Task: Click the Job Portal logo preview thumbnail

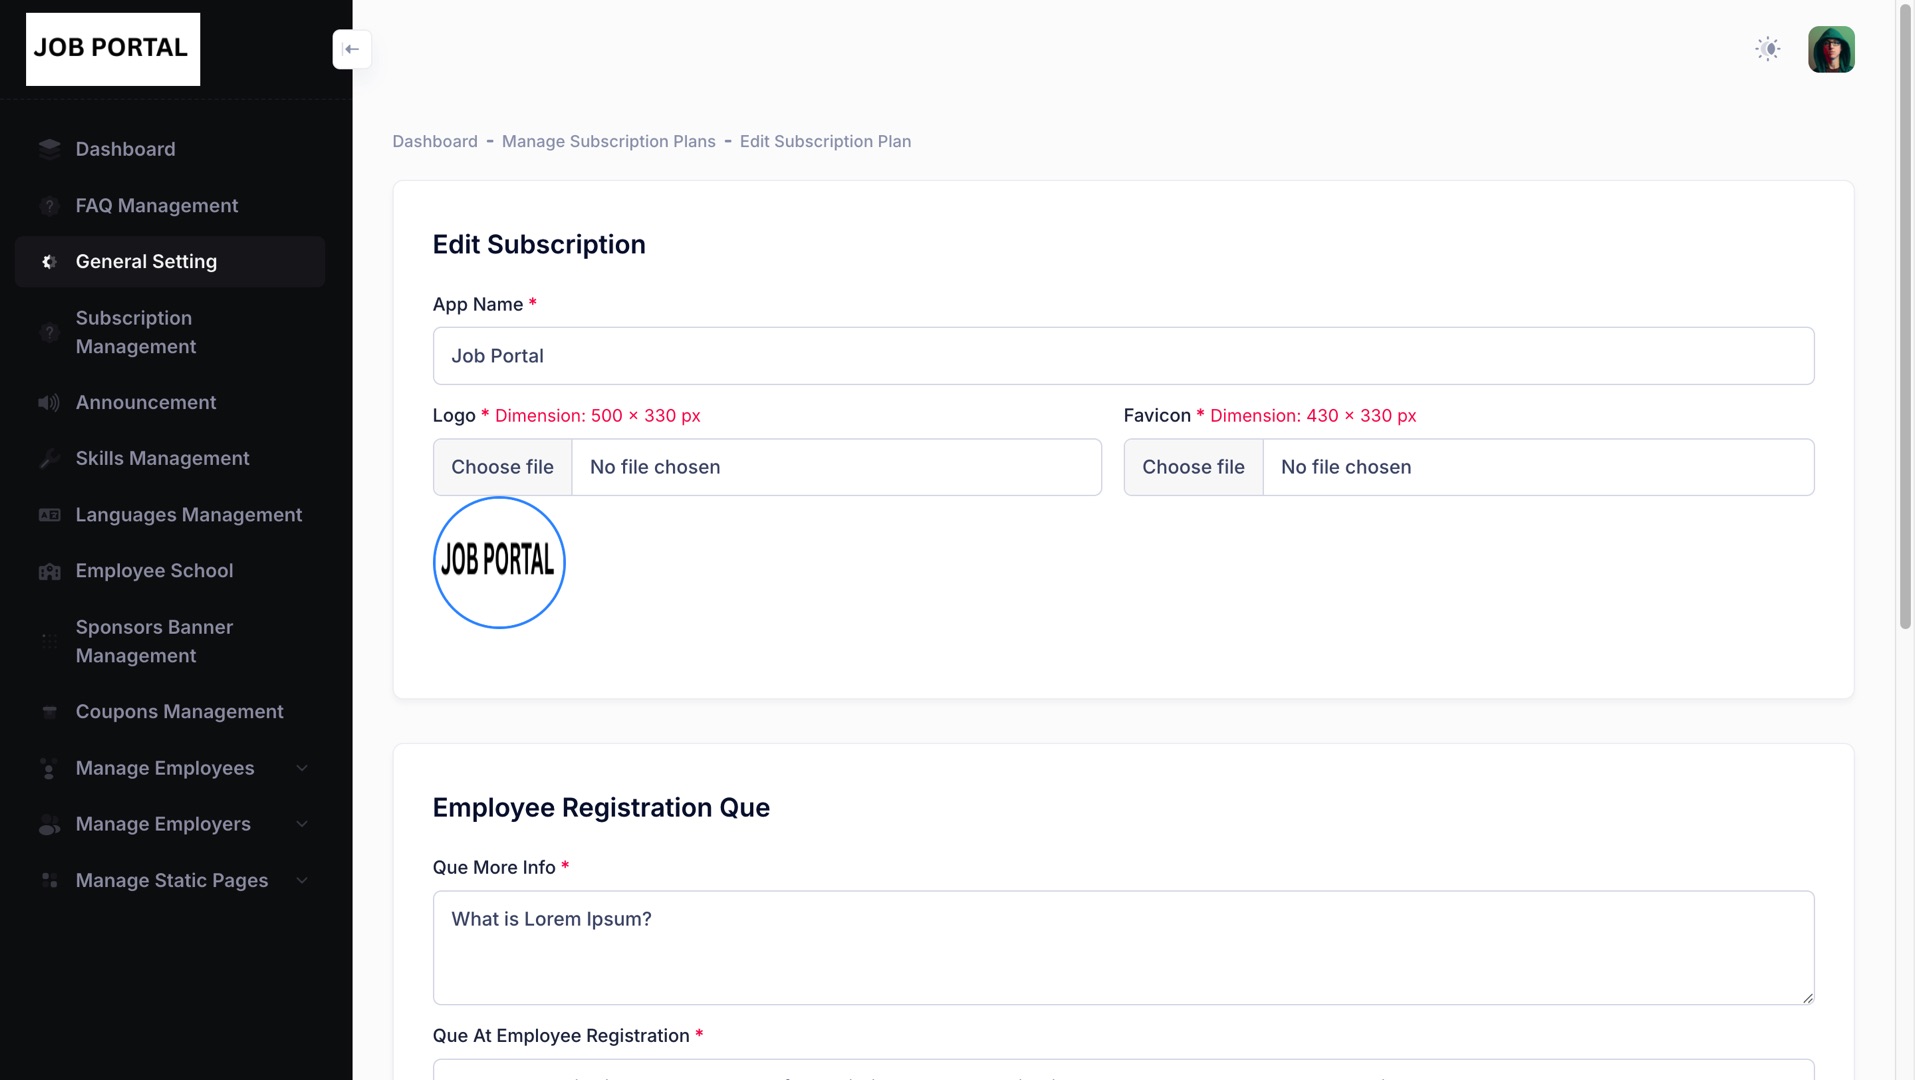Action: [499, 562]
